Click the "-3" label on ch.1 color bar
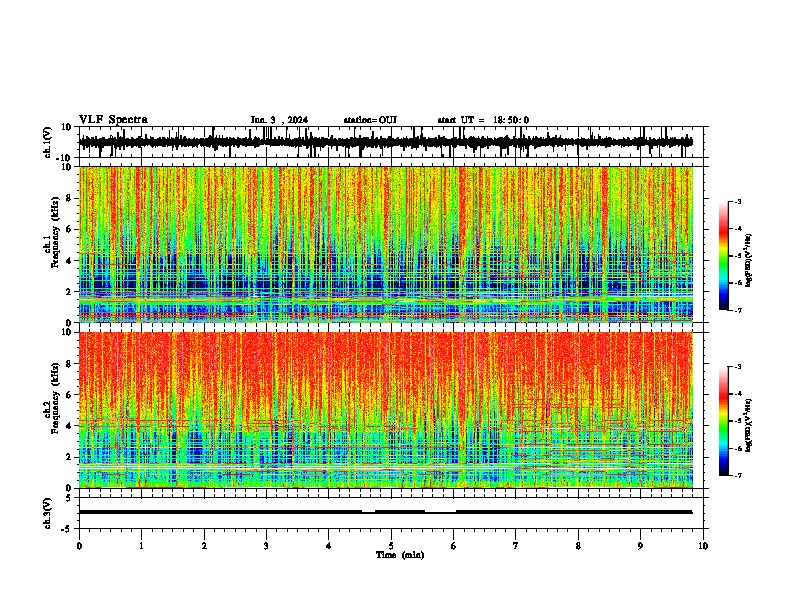This screenshot has height=612, width=792. point(738,202)
